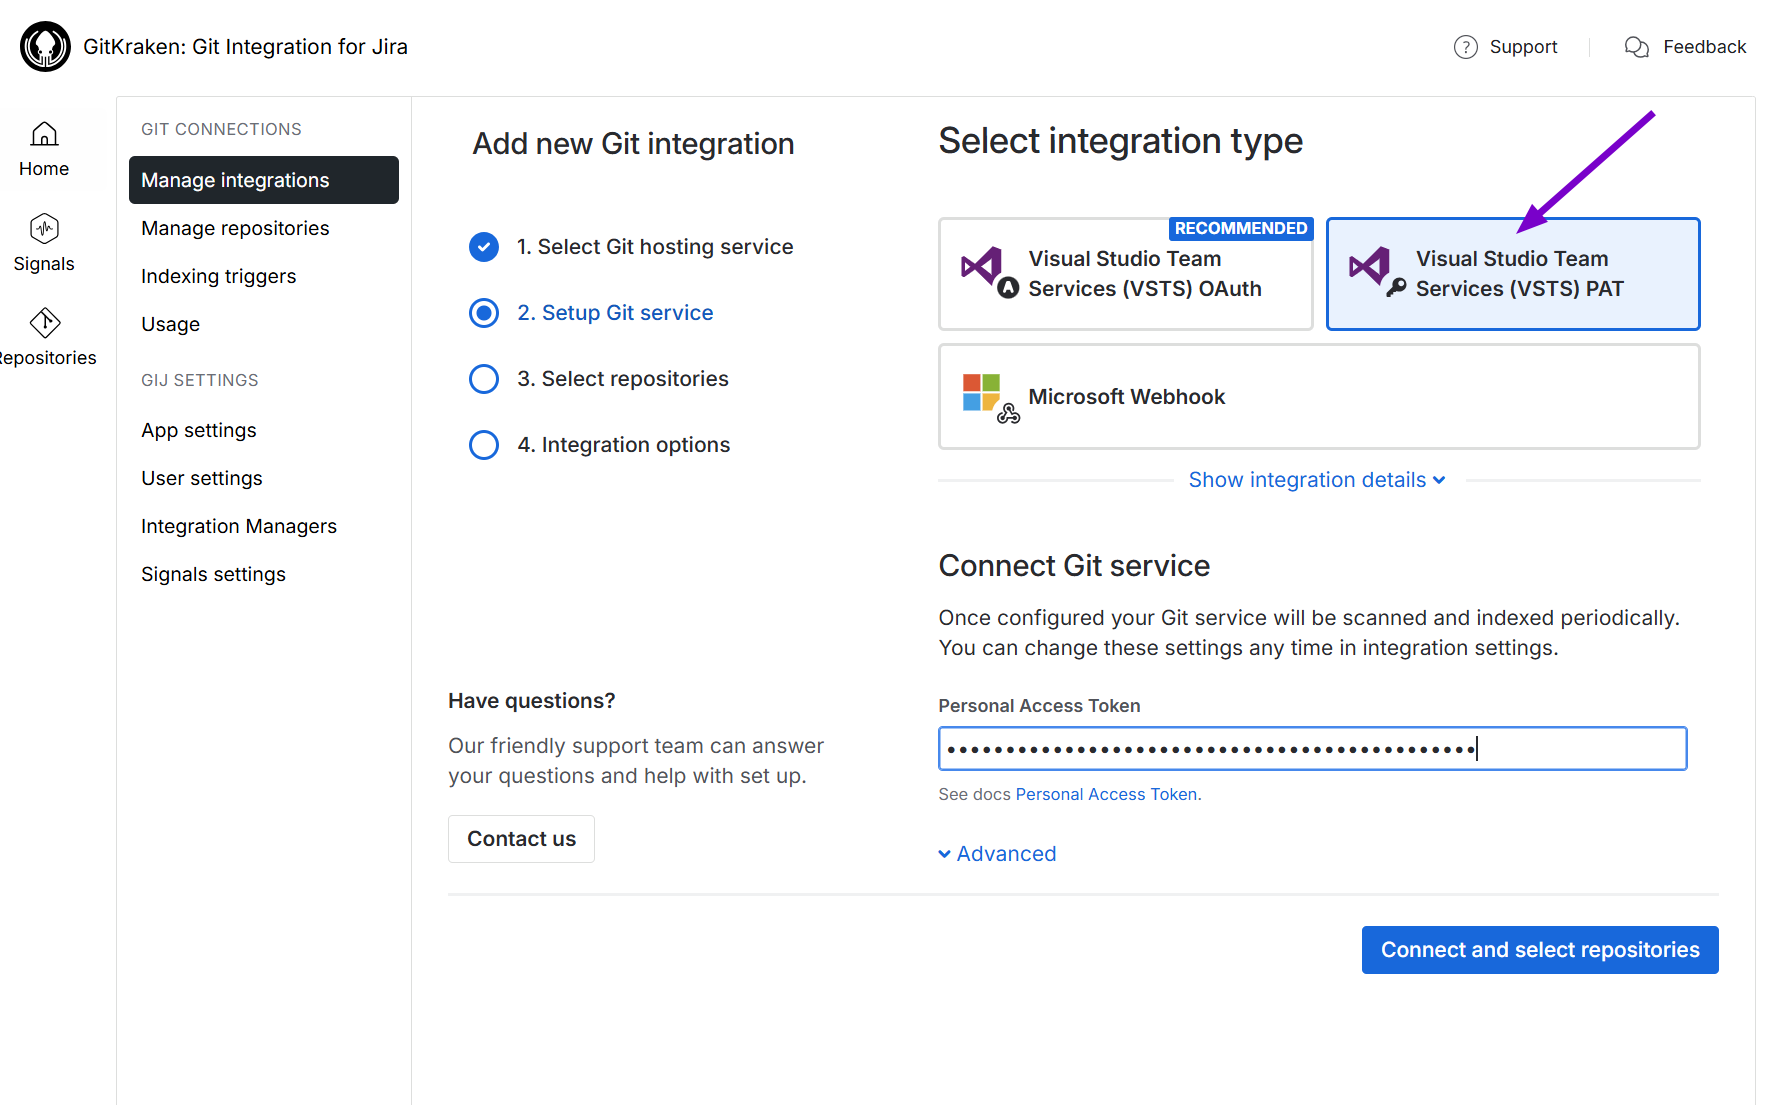Open the Home sidebar icon
The image size is (1781, 1105).
coord(44,135)
